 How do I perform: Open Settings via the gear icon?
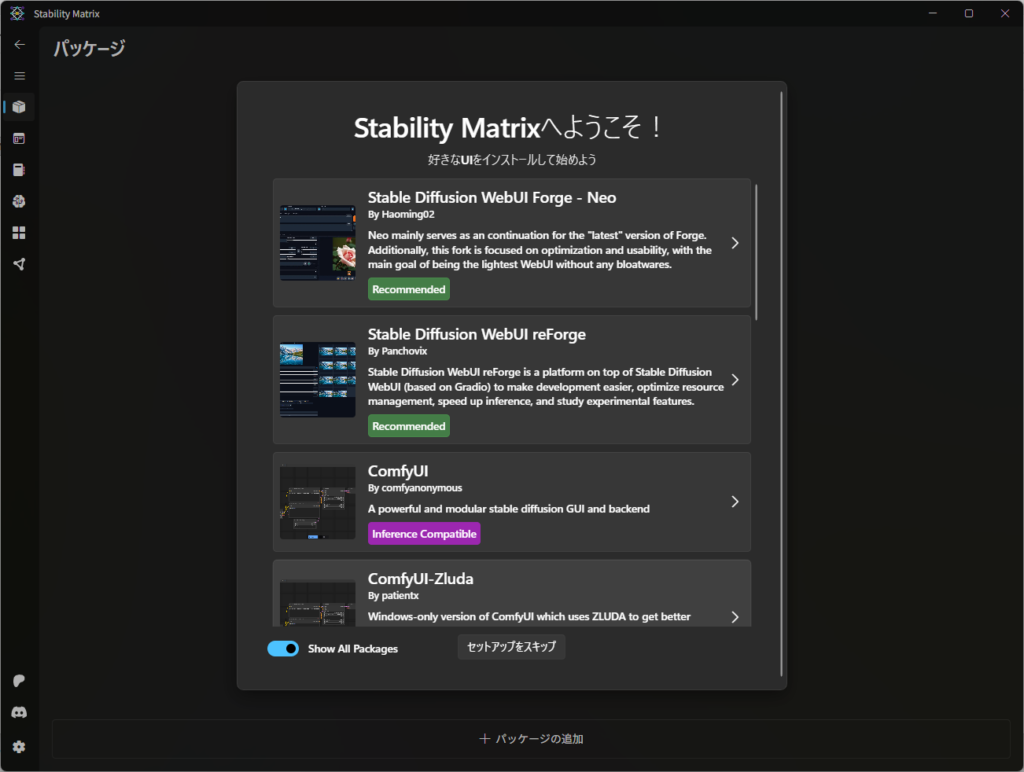pyautogui.click(x=19, y=746)
